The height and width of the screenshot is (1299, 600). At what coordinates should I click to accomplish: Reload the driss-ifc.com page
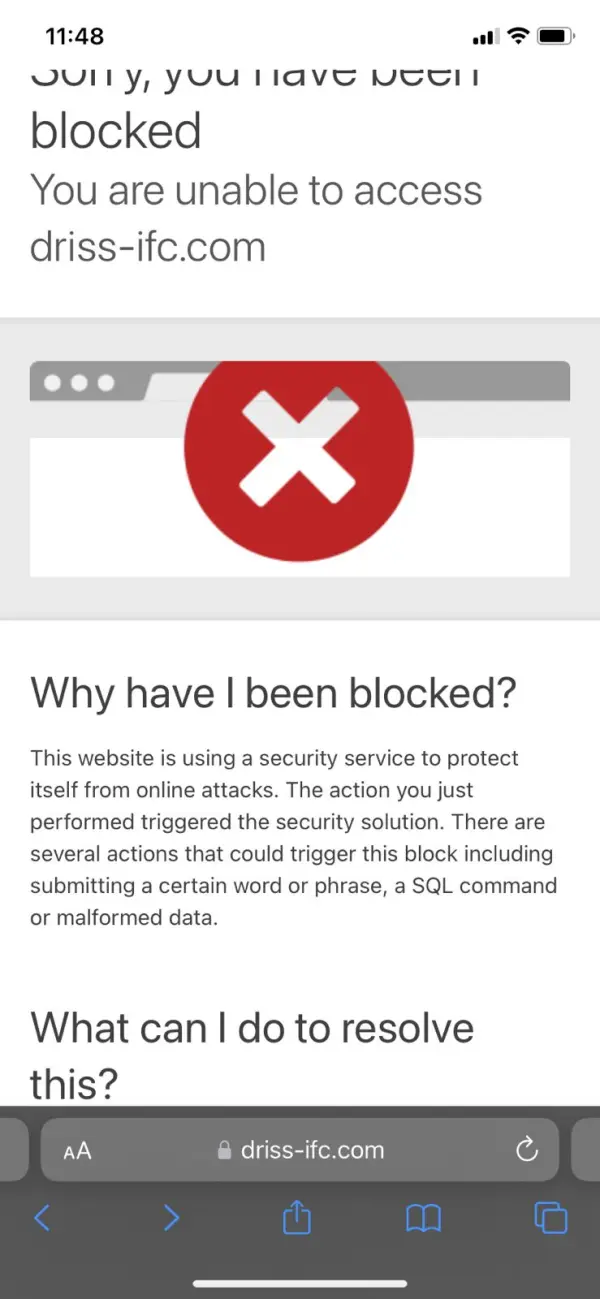(527, 1150)
